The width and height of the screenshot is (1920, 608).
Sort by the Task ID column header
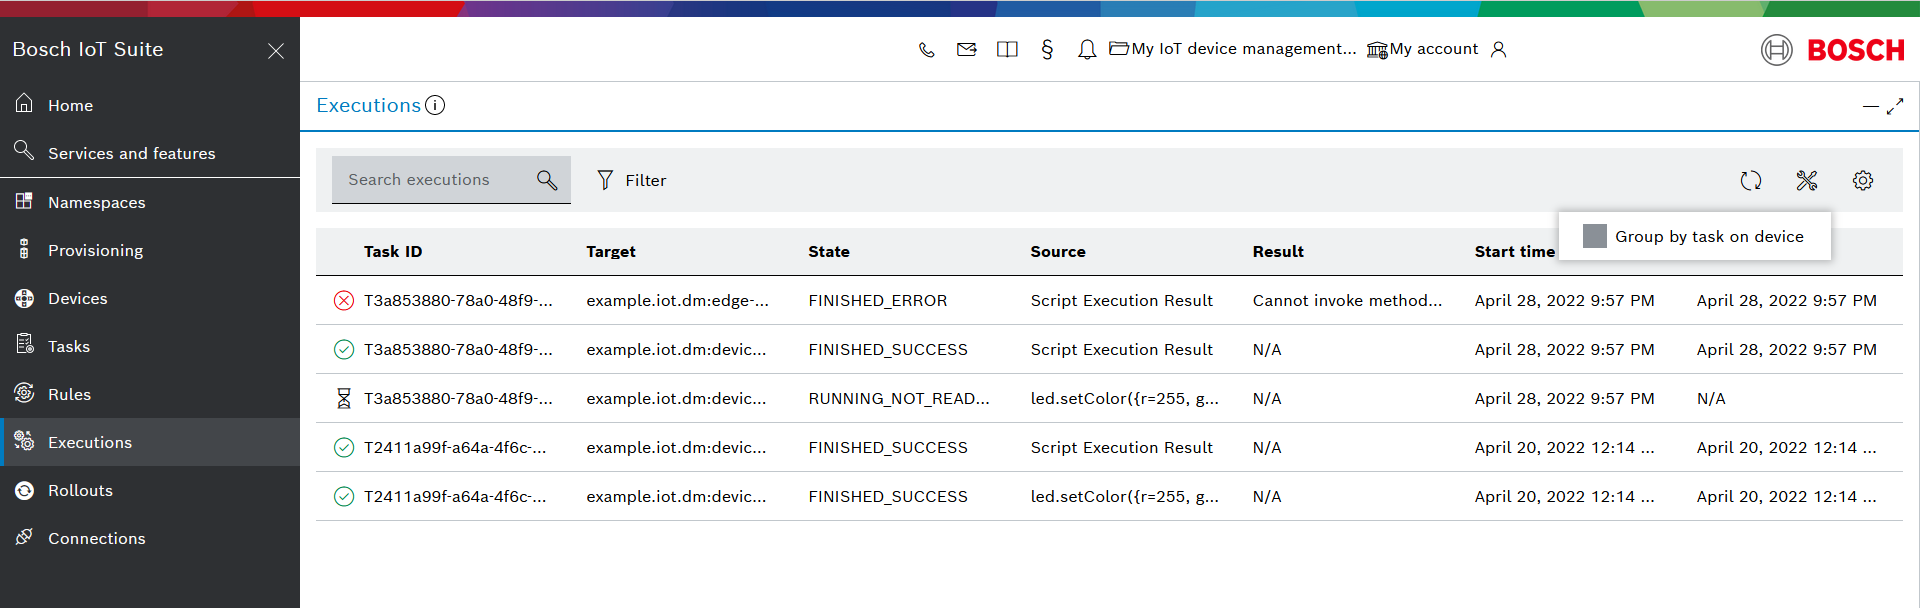pyautogui.click(x=393, y=252)
